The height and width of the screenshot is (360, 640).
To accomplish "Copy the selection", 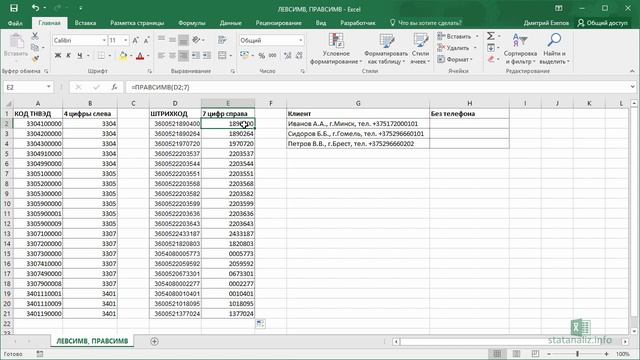I will (35, 48).
